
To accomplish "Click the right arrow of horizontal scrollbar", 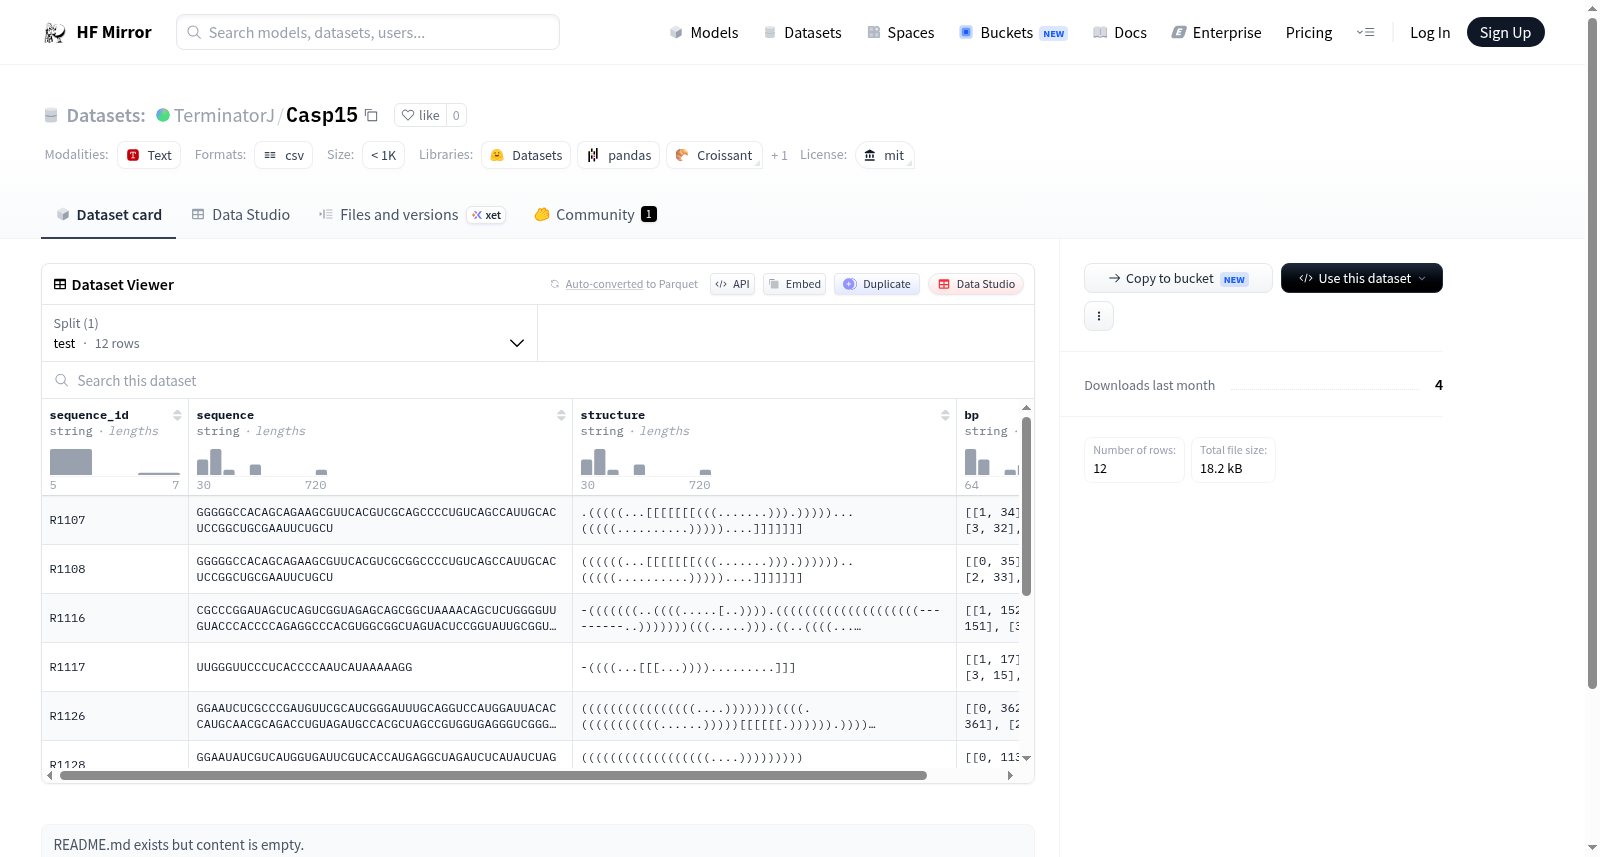I will (x=1010, y=775).
